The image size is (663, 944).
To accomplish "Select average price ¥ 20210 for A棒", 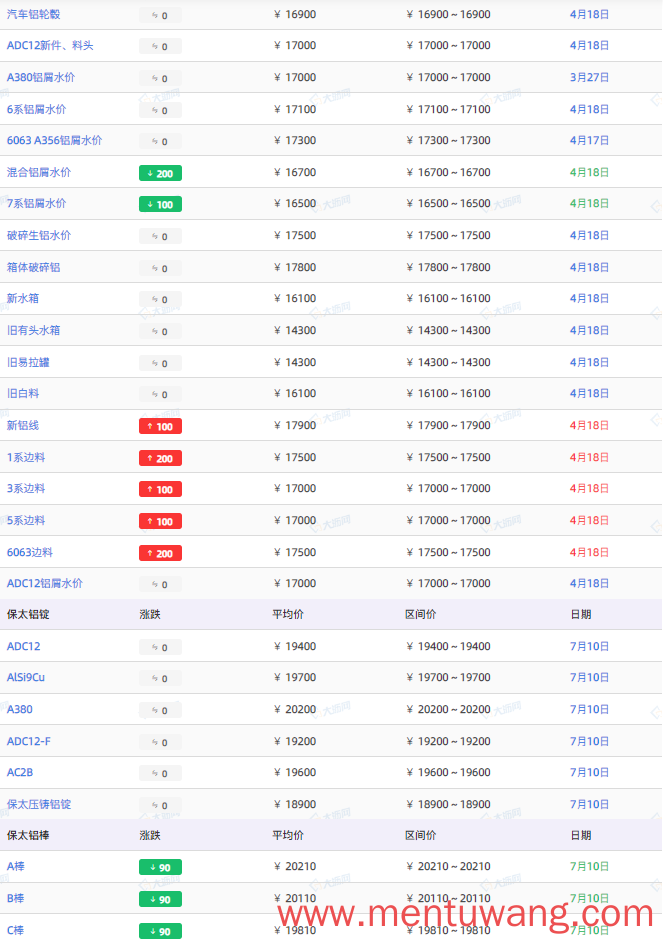I will tap(295, 866).
